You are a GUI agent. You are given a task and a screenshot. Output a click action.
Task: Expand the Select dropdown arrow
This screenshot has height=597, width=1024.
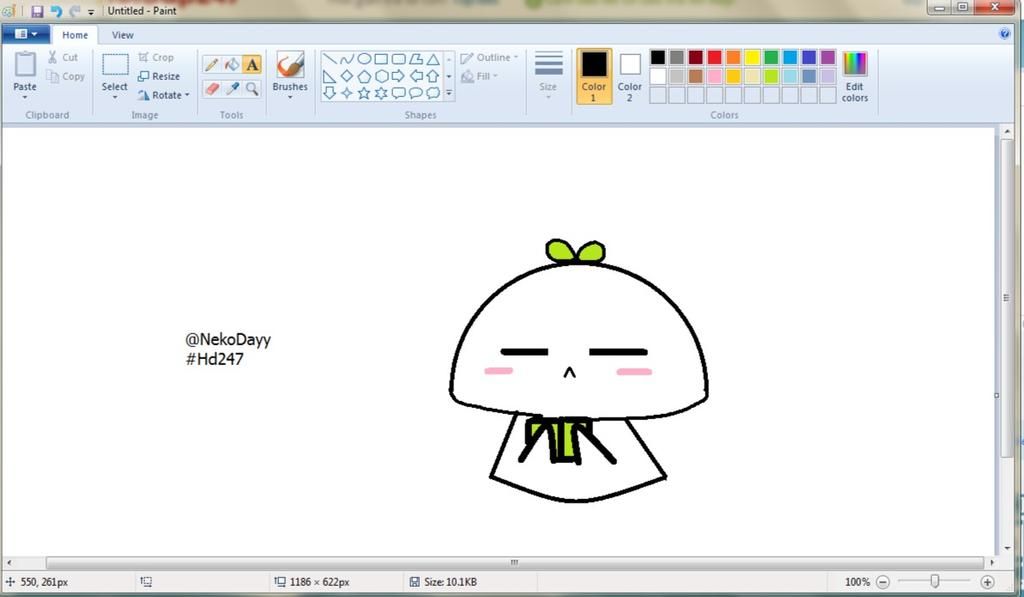pyautogui.click(x=115, y=97)
